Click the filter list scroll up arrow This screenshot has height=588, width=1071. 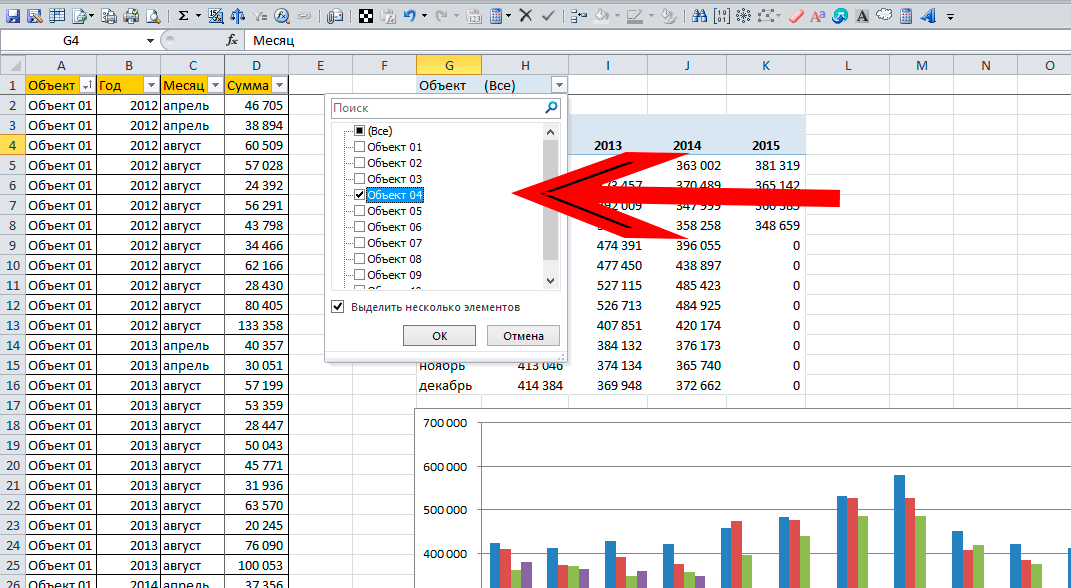click(551, 131)
